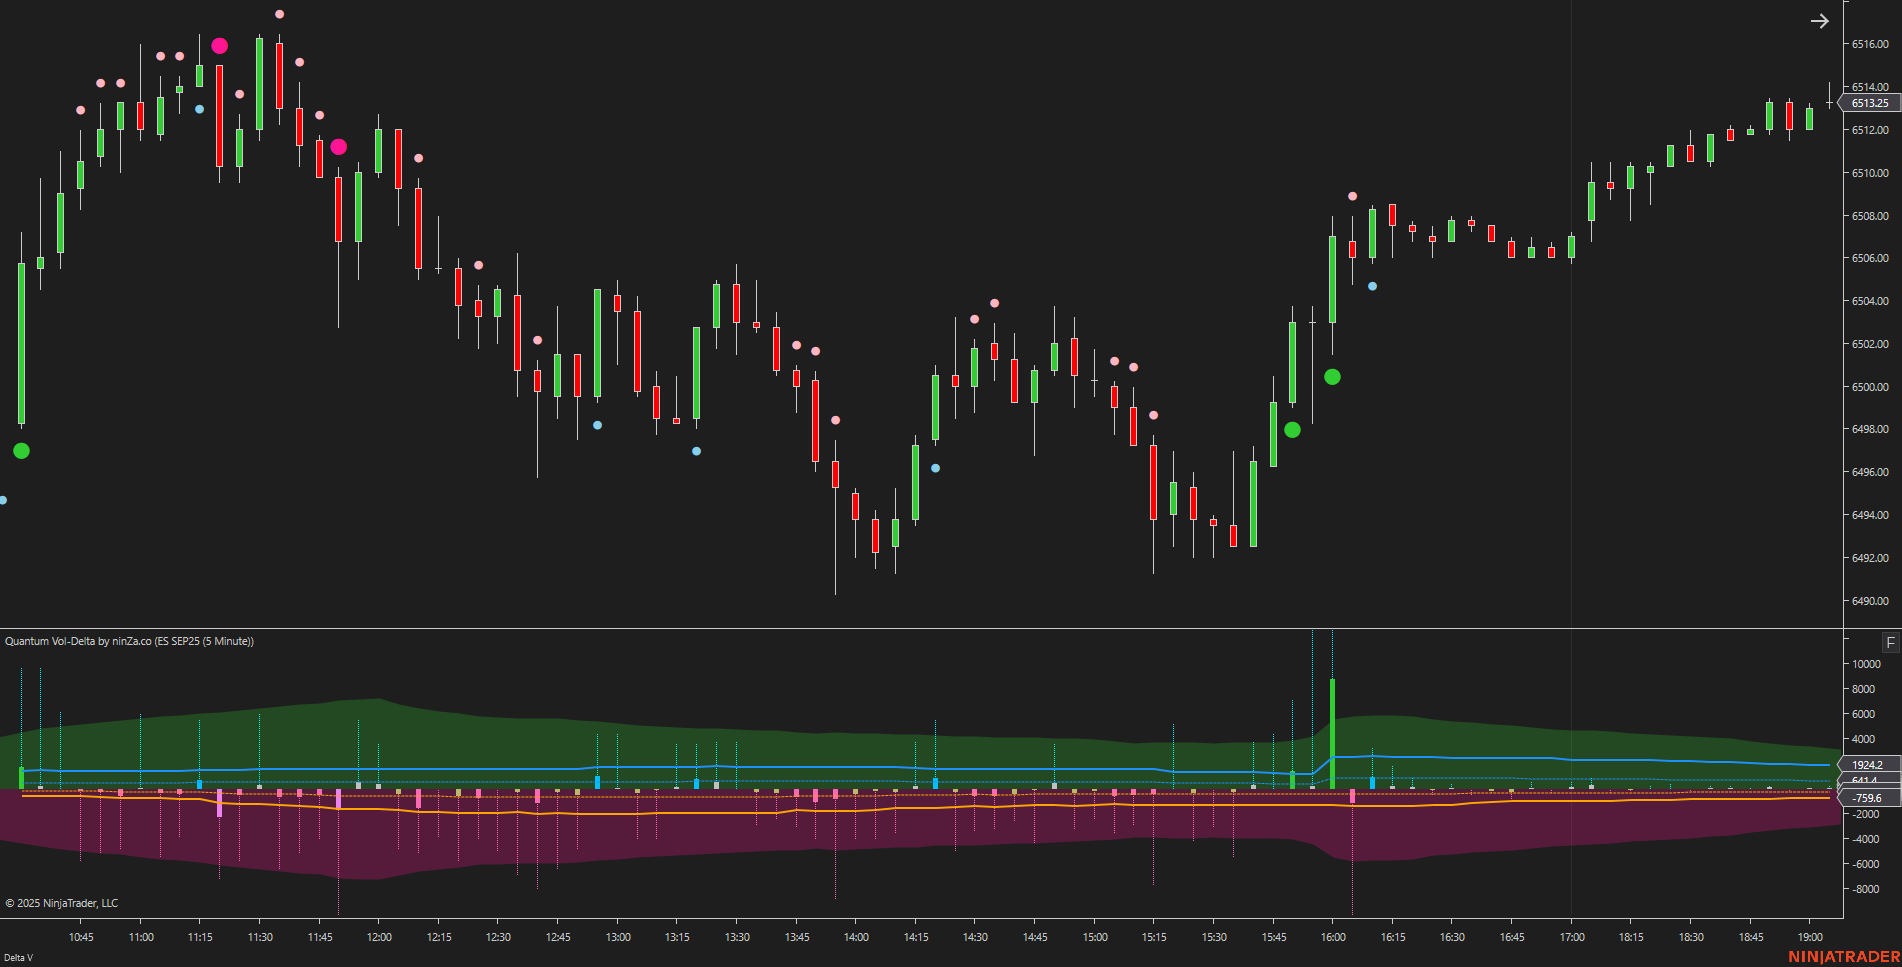Select the pink dot above the 16:05 candle
The width and height of the screenshot is (1902, 967).
pos(1352,196)
